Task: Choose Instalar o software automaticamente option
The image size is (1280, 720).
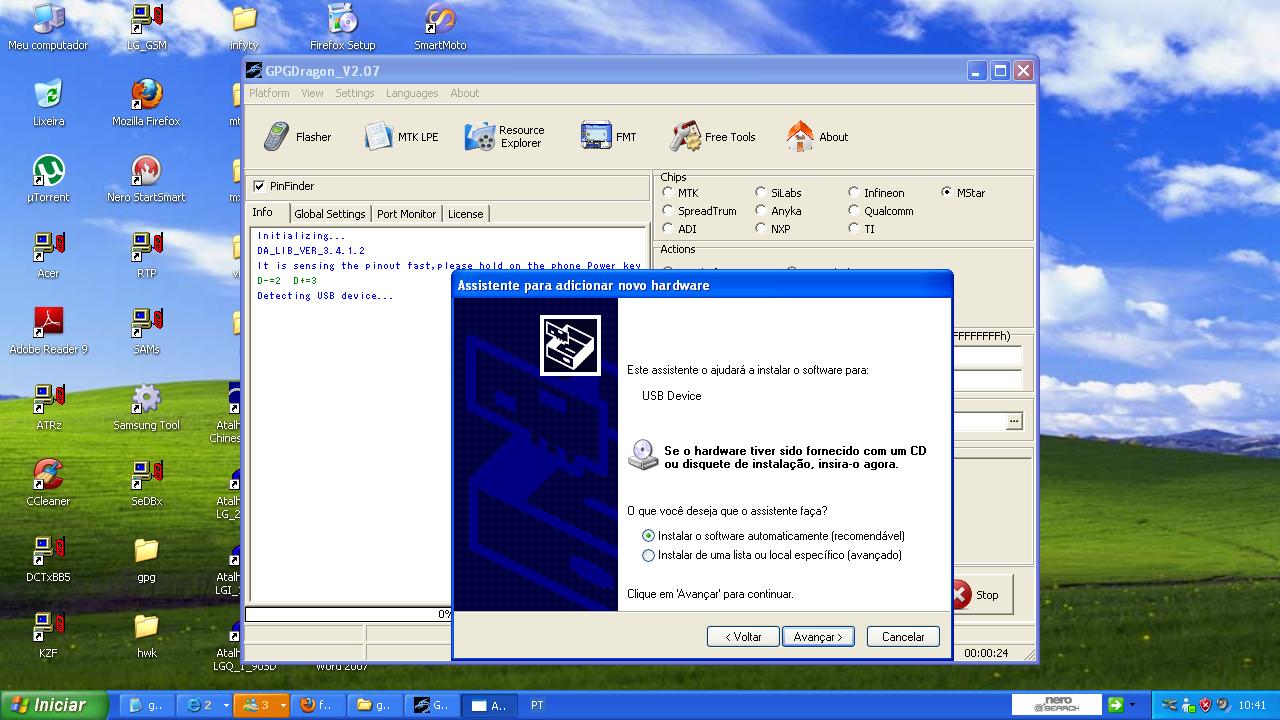Action: click(x=649, y=536)
